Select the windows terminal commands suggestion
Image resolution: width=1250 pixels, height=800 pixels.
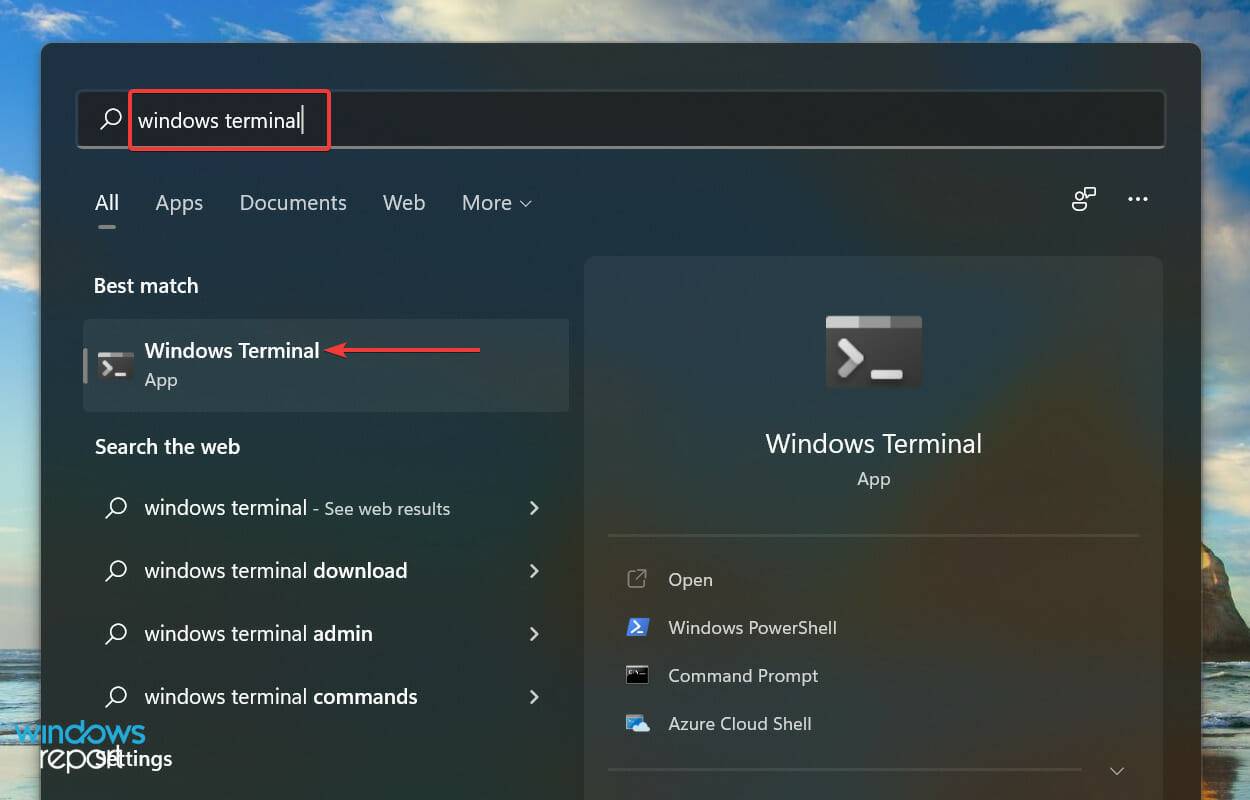coord(283,697)
